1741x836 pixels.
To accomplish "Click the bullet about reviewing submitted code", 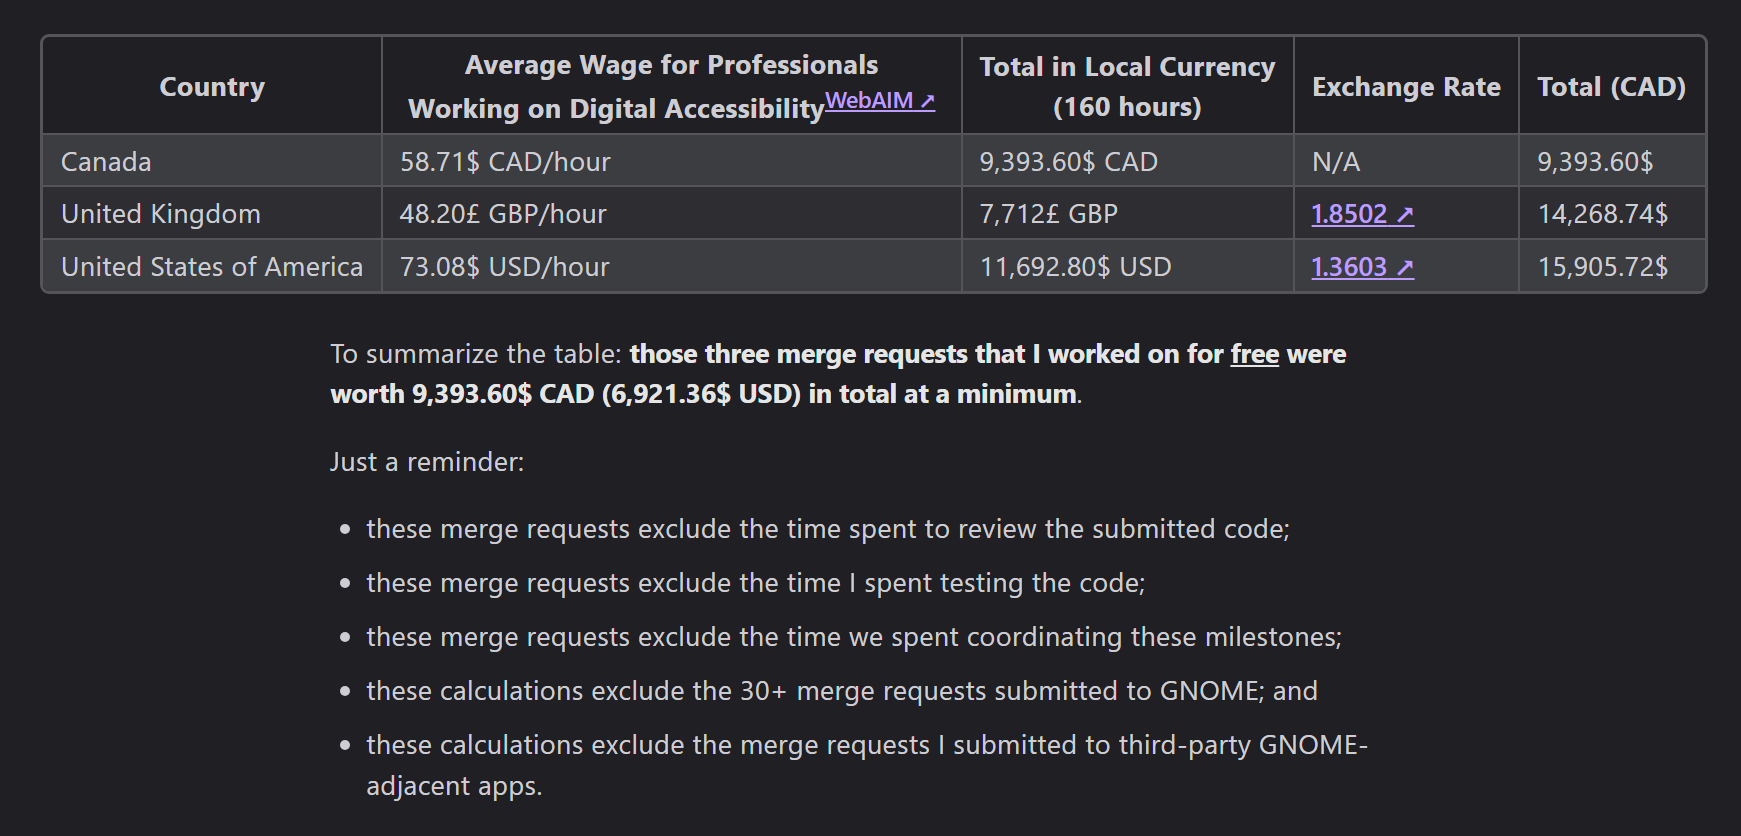I will point(828,529).
